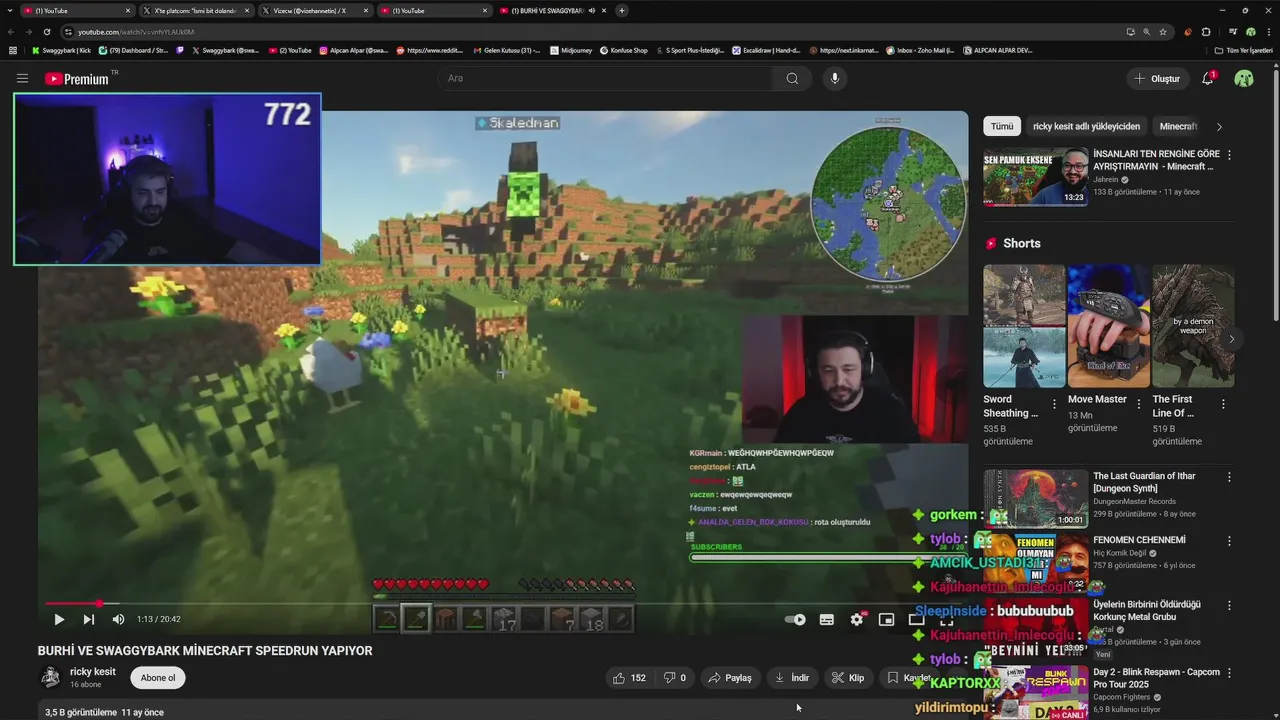
Task: Start voice search with microphone icon
Action: (834, 78)
